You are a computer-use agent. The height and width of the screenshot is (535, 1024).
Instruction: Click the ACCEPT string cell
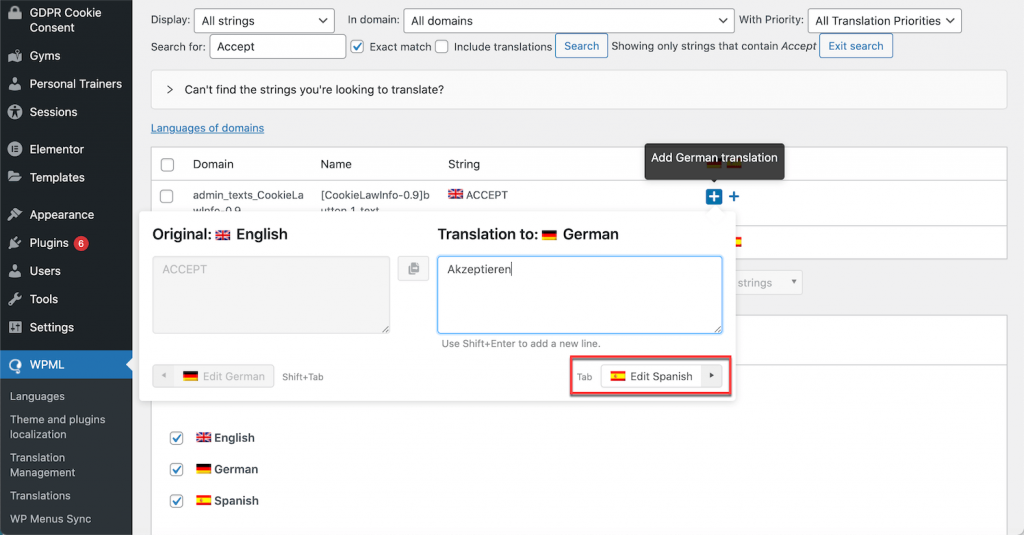[487, 195]
